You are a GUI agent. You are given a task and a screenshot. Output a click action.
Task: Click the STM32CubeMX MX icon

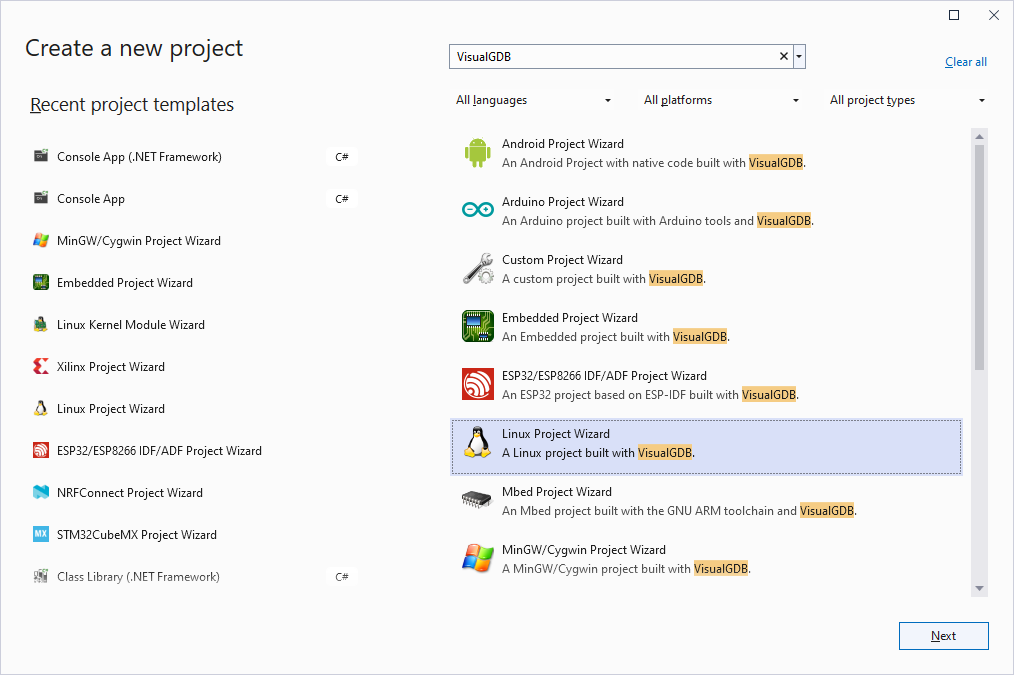[x=41, y=534]
